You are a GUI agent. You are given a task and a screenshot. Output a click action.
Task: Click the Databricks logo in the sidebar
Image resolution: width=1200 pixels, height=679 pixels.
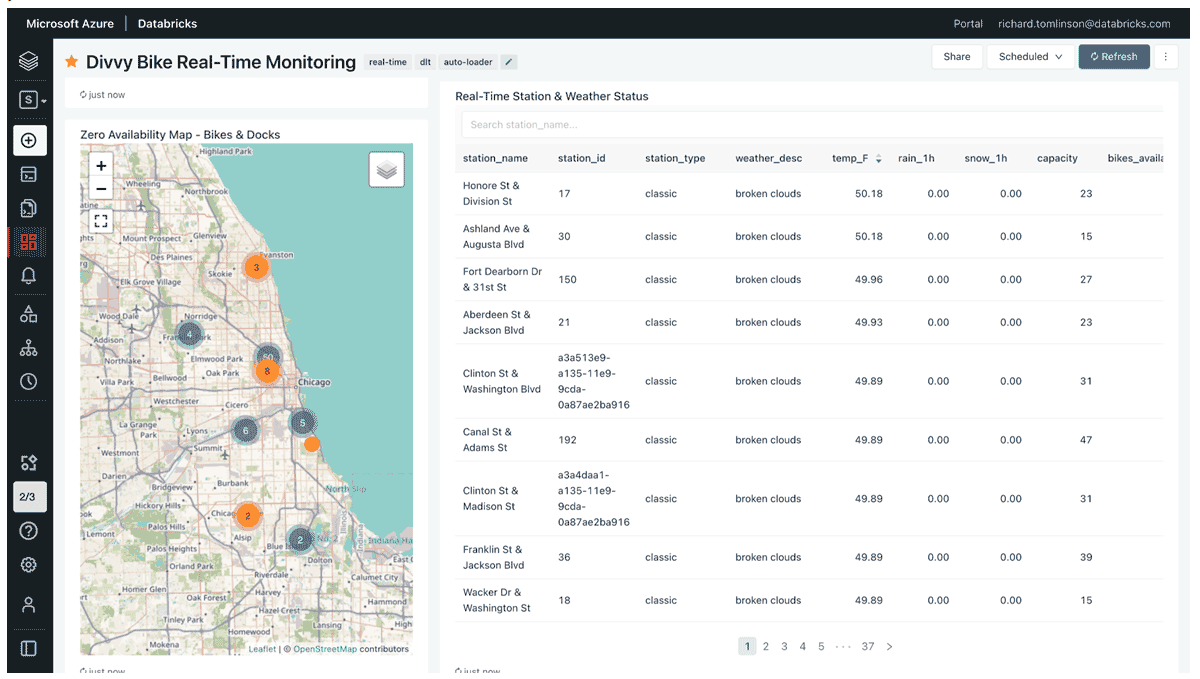coord(28,62)
